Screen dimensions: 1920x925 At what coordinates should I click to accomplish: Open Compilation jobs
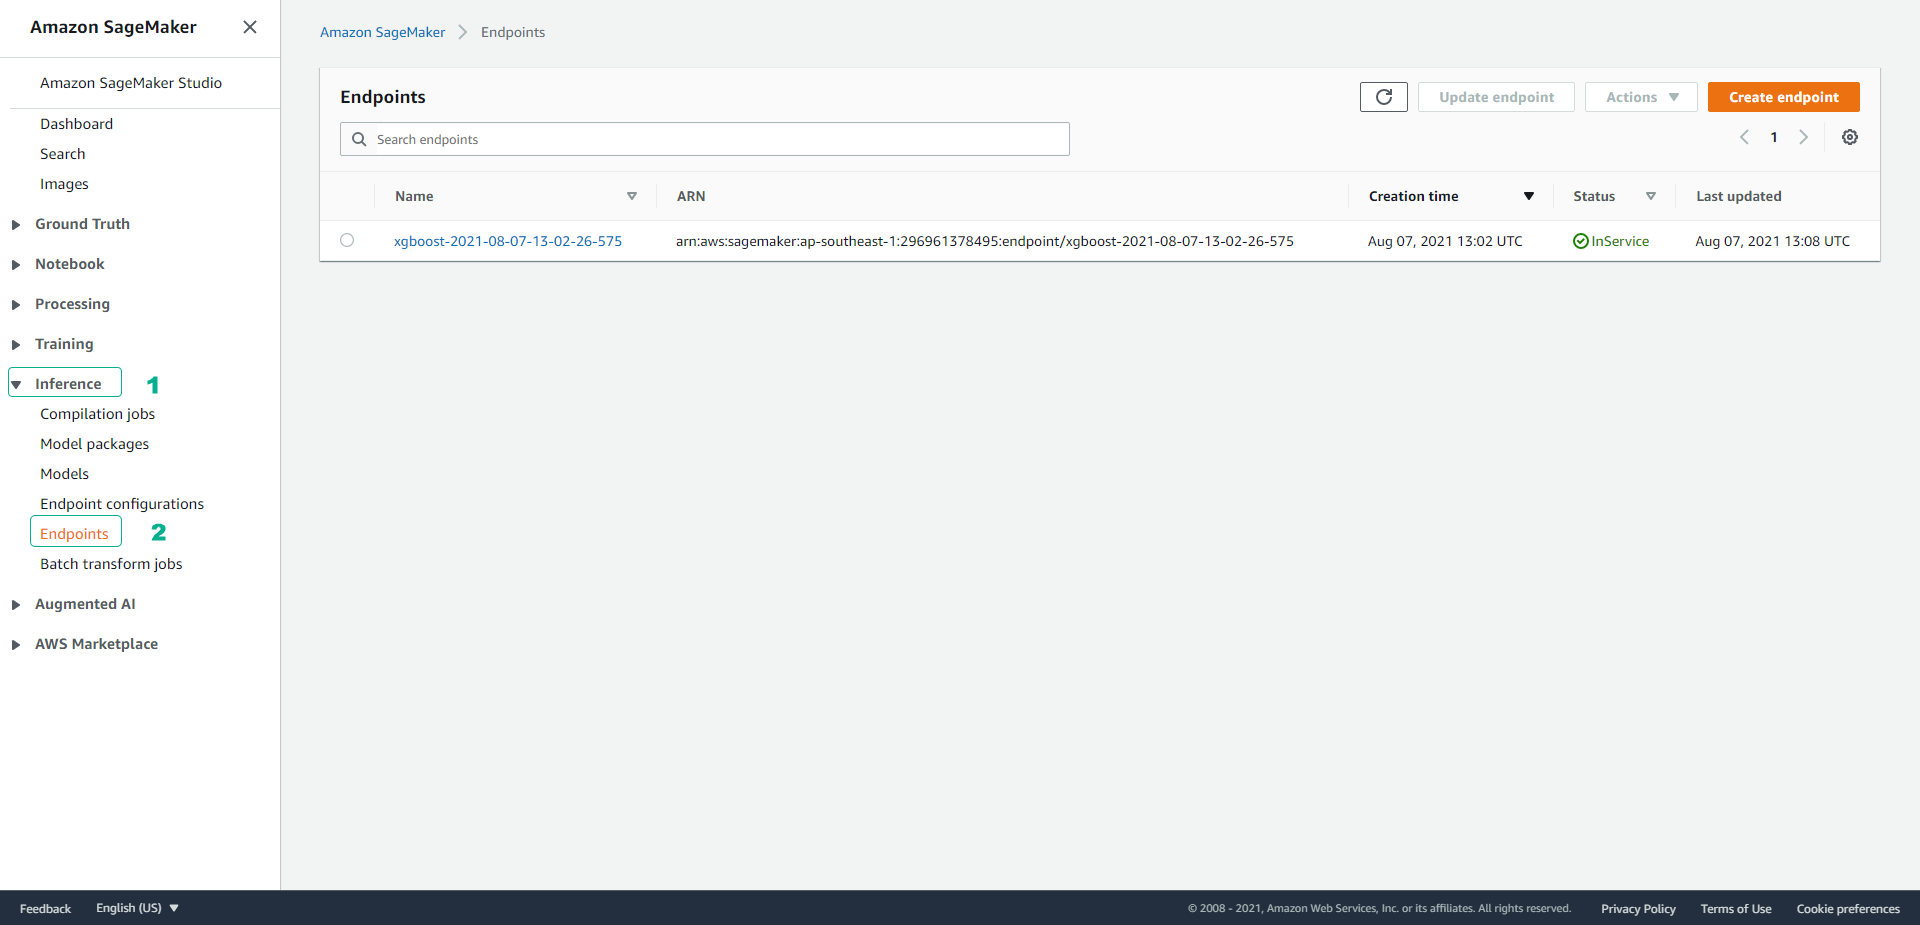pos(97,414)
